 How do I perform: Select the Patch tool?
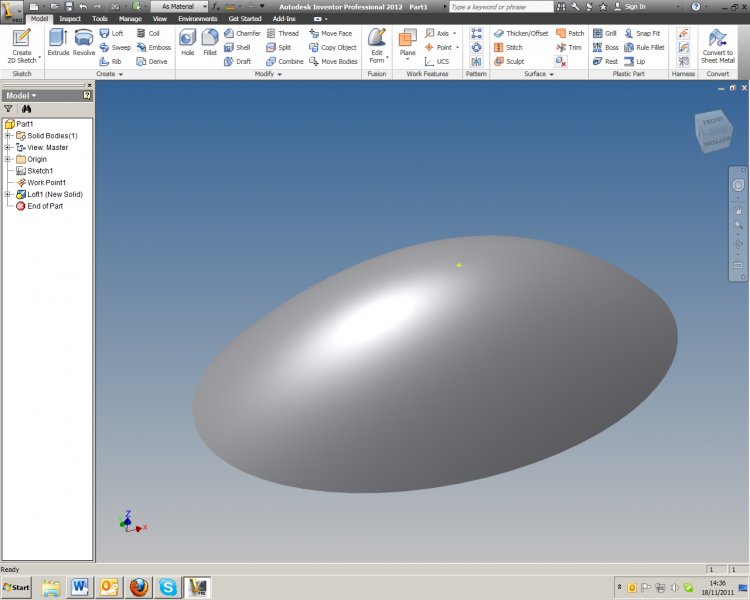[570, 33]
